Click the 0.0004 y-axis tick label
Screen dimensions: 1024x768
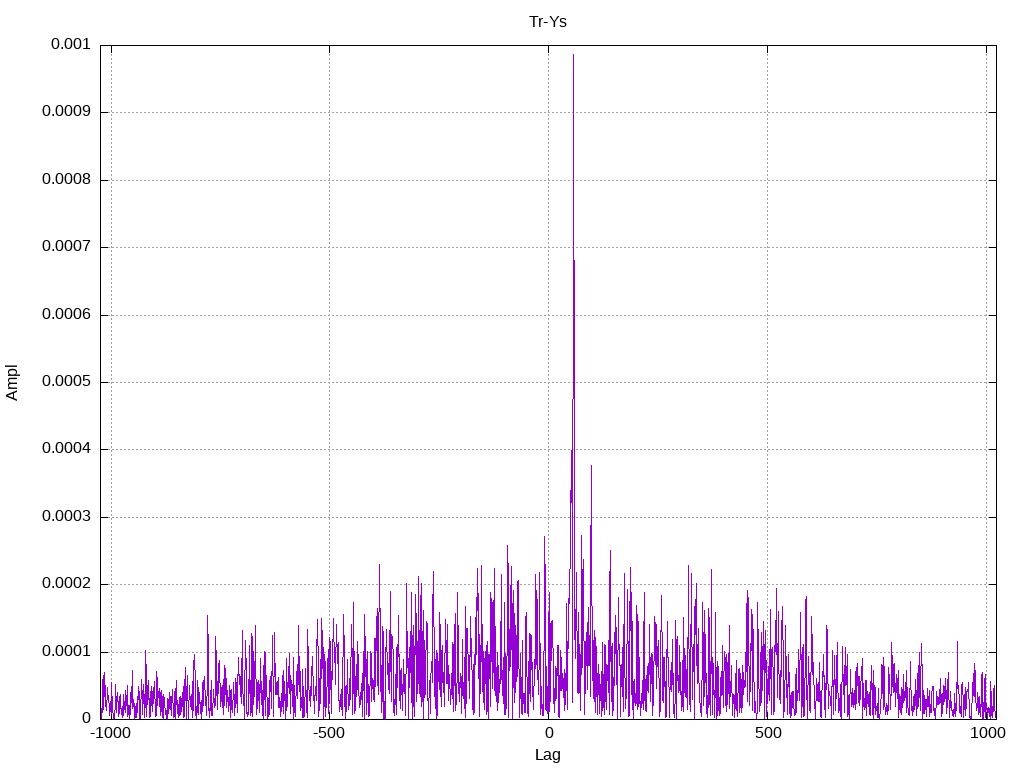pyautogui.click(x=67, y=449)
